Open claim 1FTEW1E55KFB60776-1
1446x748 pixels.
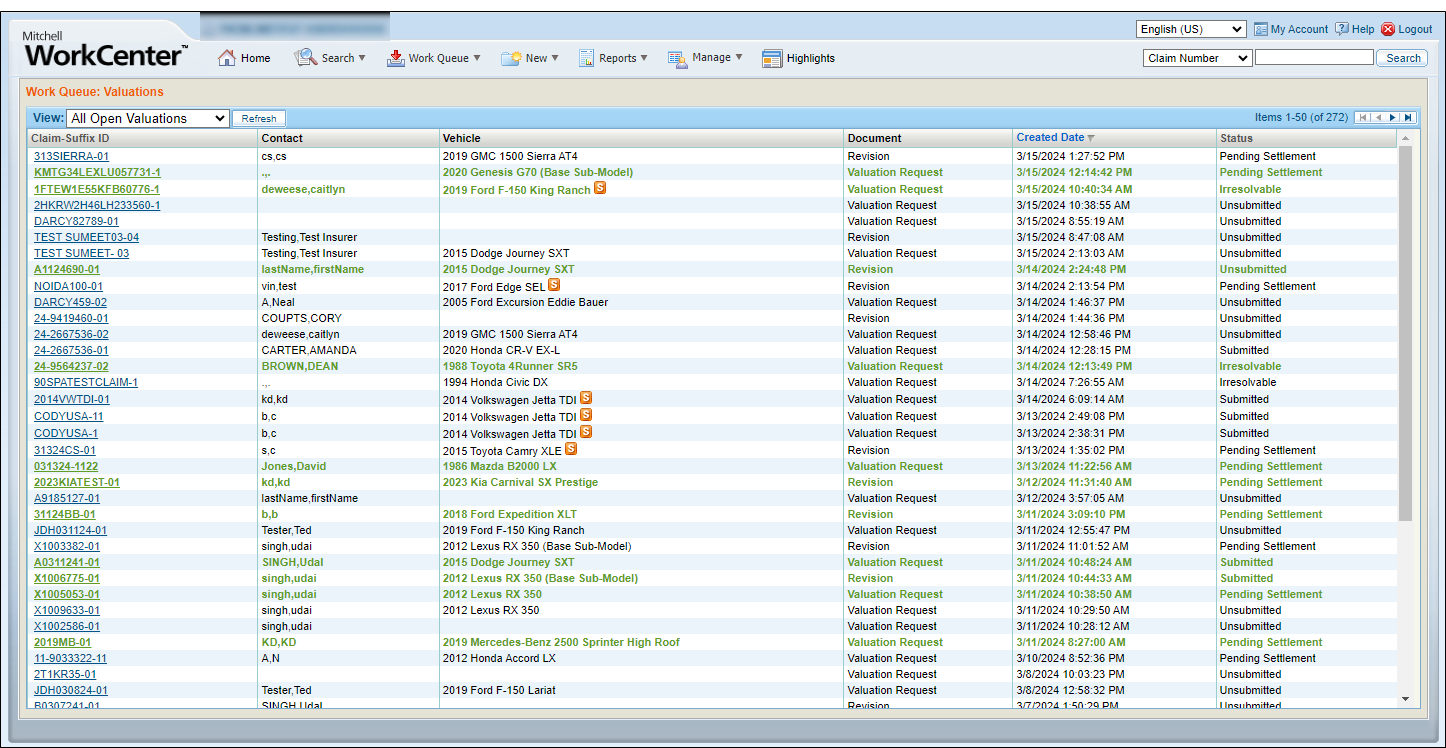(97, 189)
